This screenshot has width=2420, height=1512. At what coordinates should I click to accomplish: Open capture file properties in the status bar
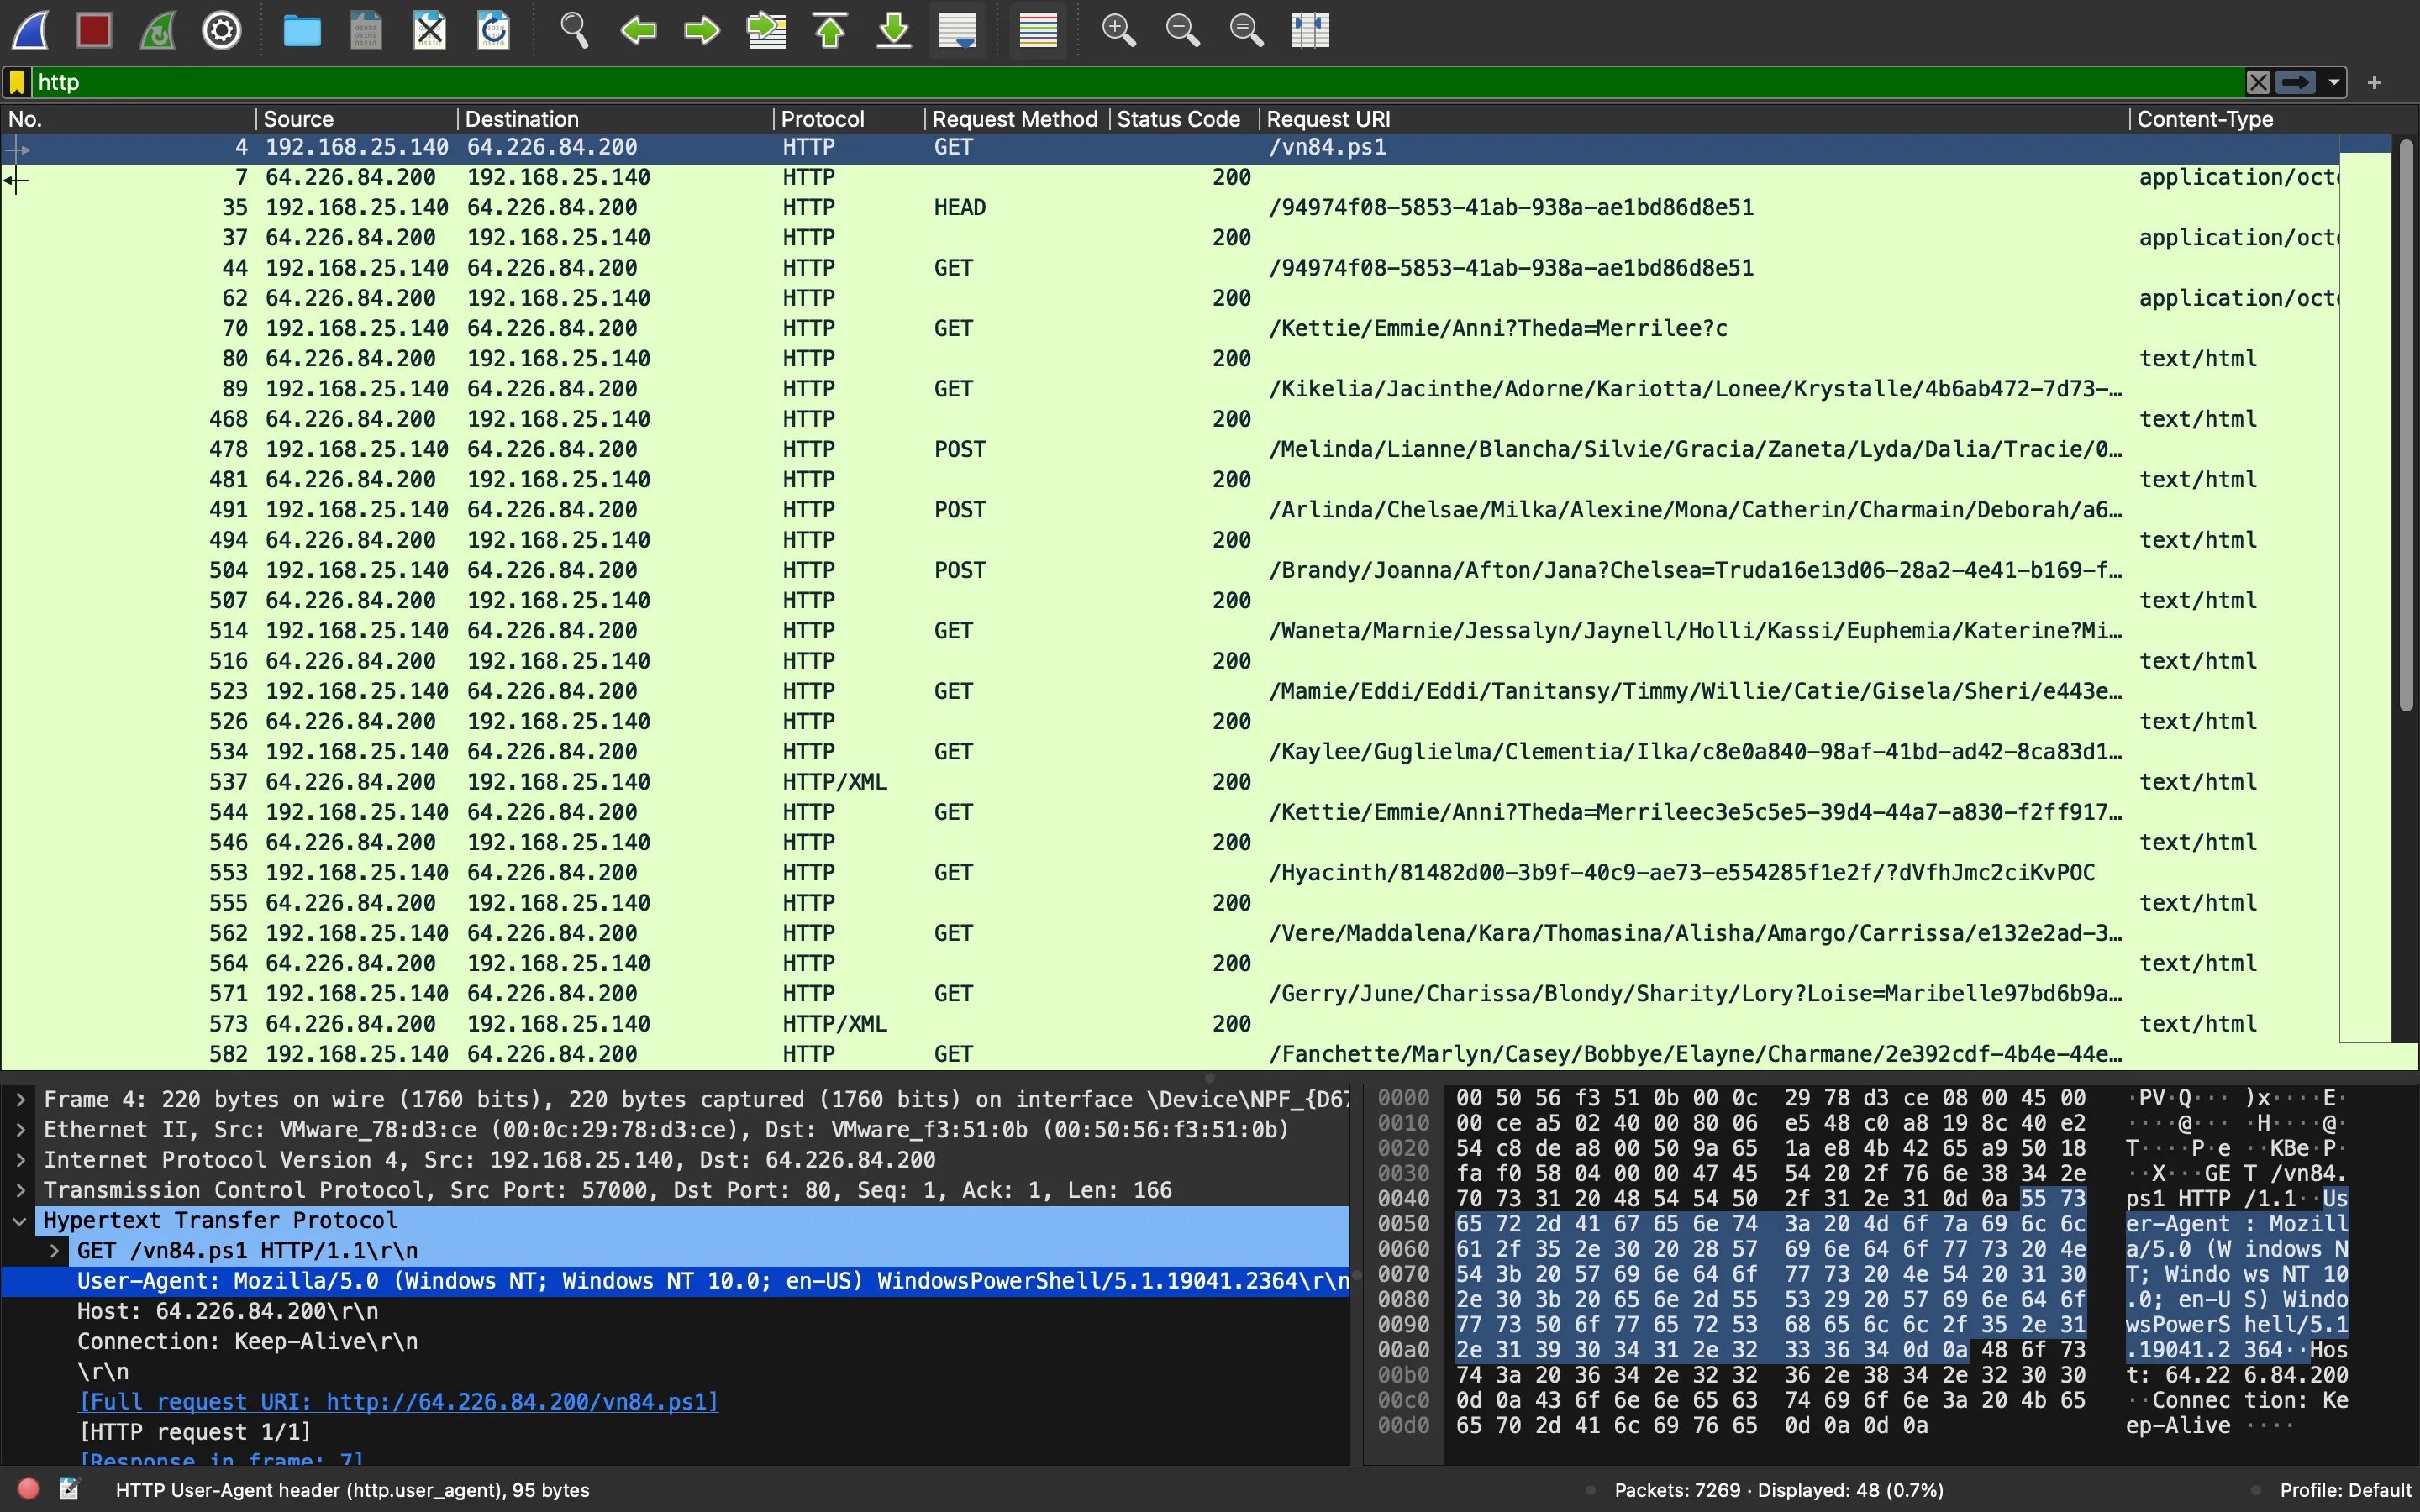point(69,1489)
